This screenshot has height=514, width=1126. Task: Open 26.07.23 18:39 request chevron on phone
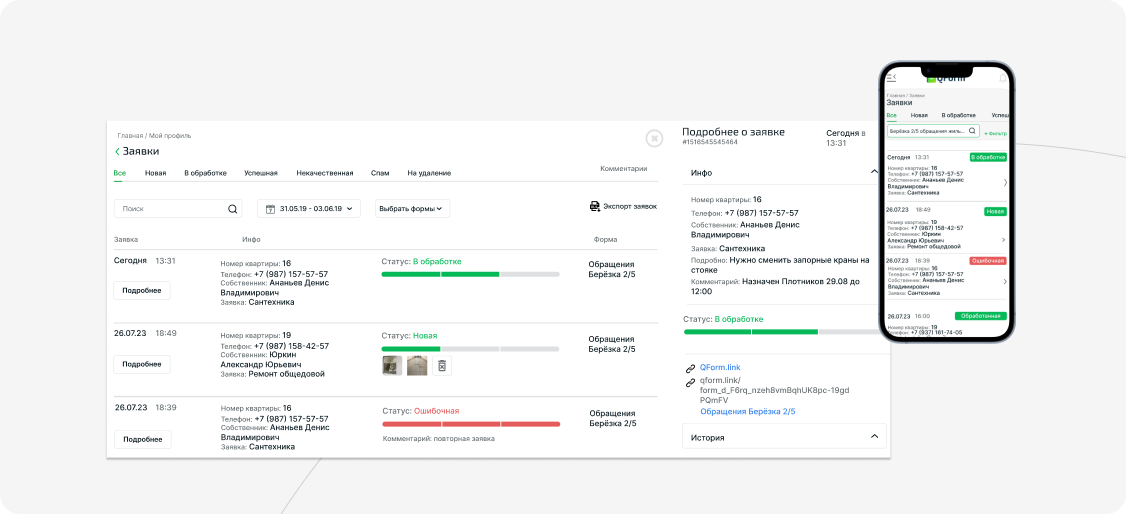[x=1003, y=283]
